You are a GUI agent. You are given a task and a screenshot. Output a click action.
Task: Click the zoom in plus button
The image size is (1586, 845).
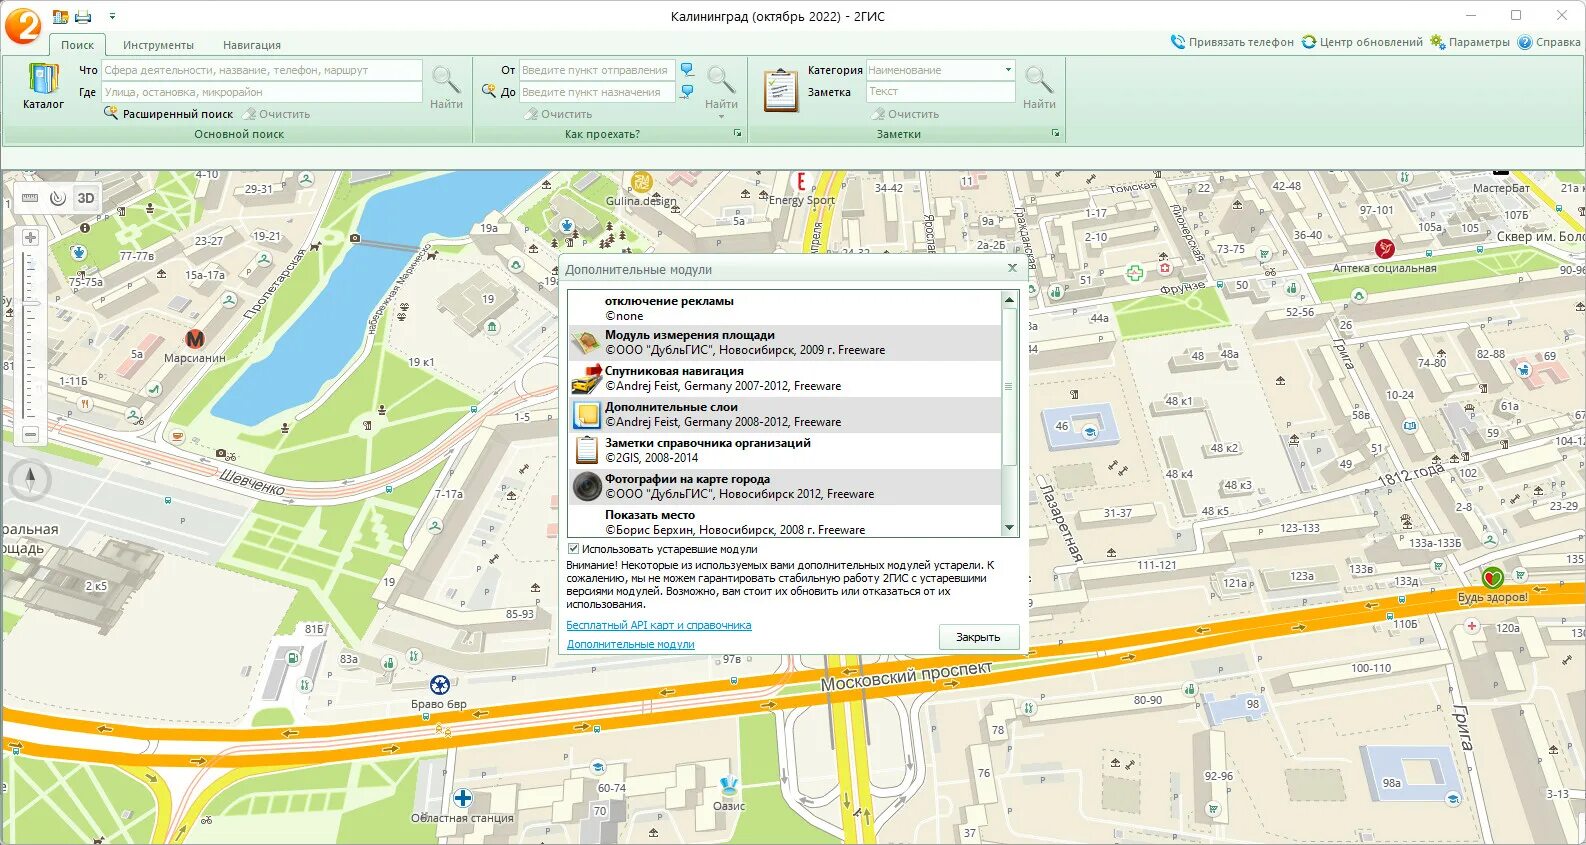point(30,238)
